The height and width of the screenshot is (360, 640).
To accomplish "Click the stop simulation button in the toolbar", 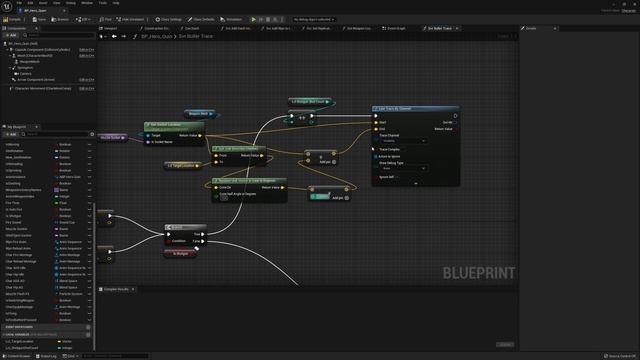I will tap(268, 19).
